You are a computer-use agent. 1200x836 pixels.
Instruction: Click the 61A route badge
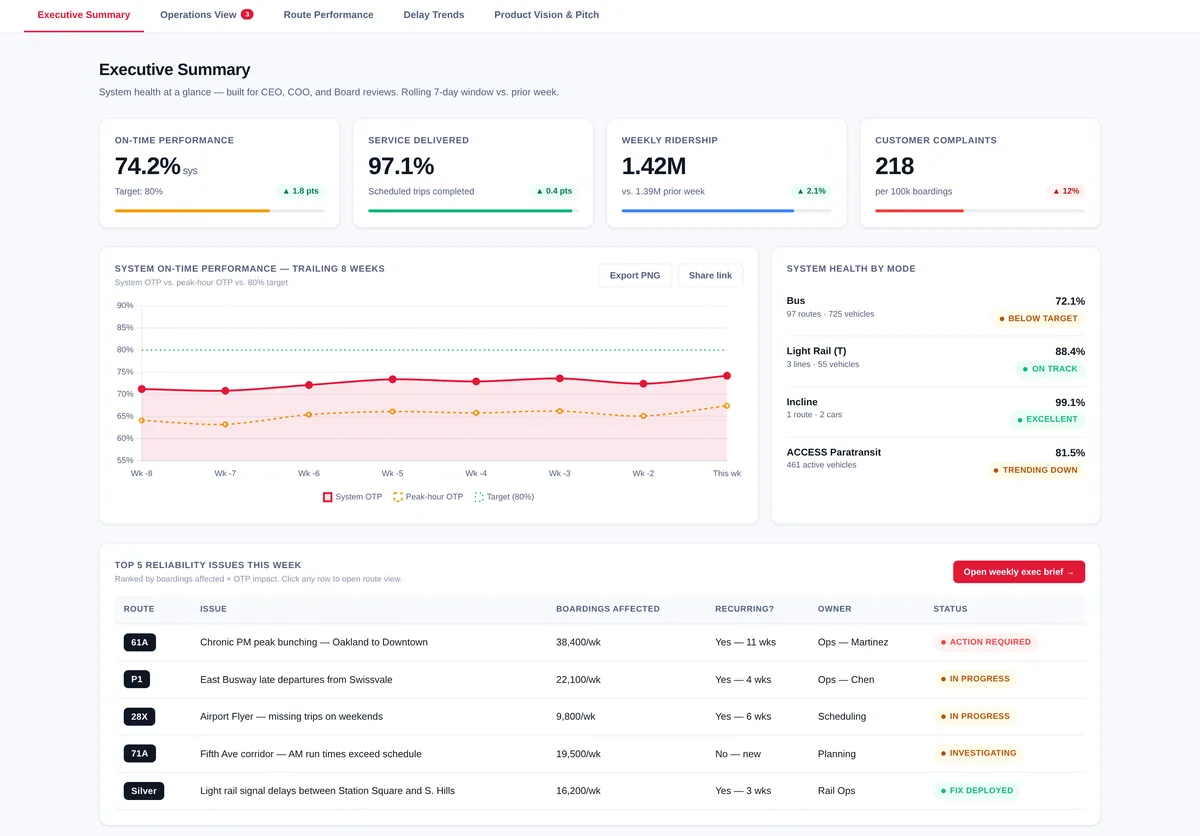pos(140,642)
